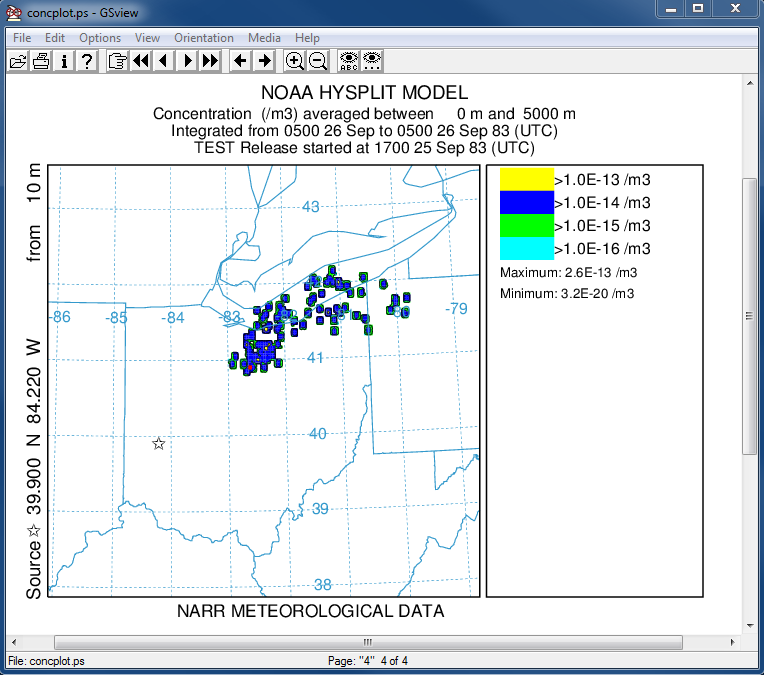Click the Go to page icon

point(117,61)
